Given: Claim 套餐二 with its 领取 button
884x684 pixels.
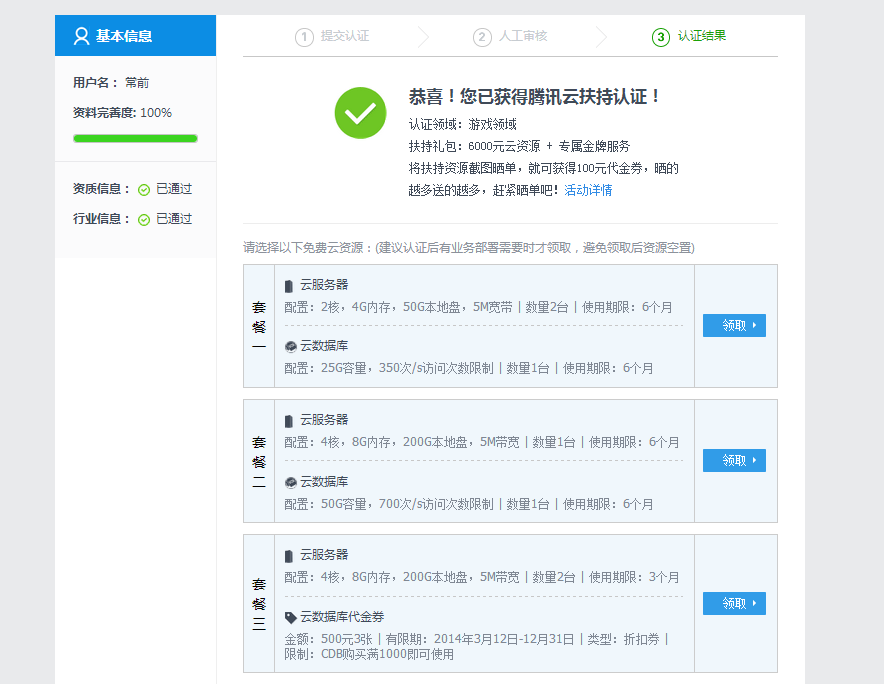Looking at the screenshot, I should [x=734, y=461].
